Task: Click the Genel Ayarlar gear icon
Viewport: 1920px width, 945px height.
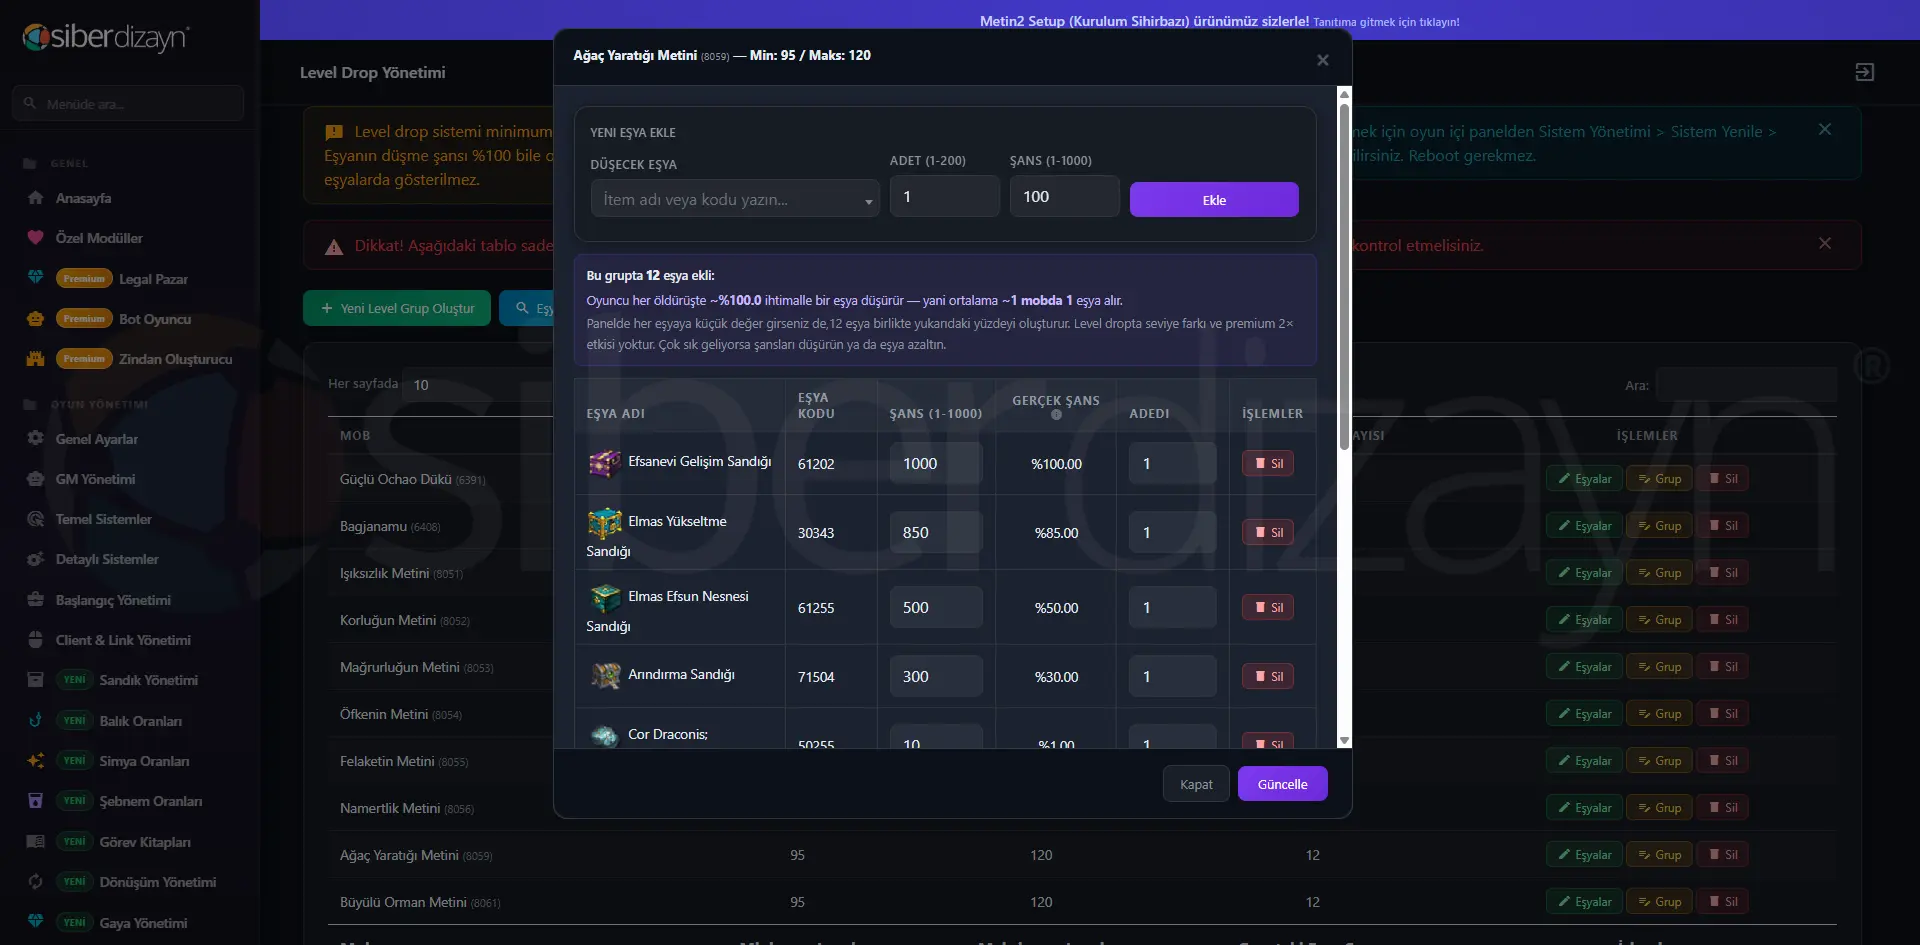Action: tap(36, 439)
